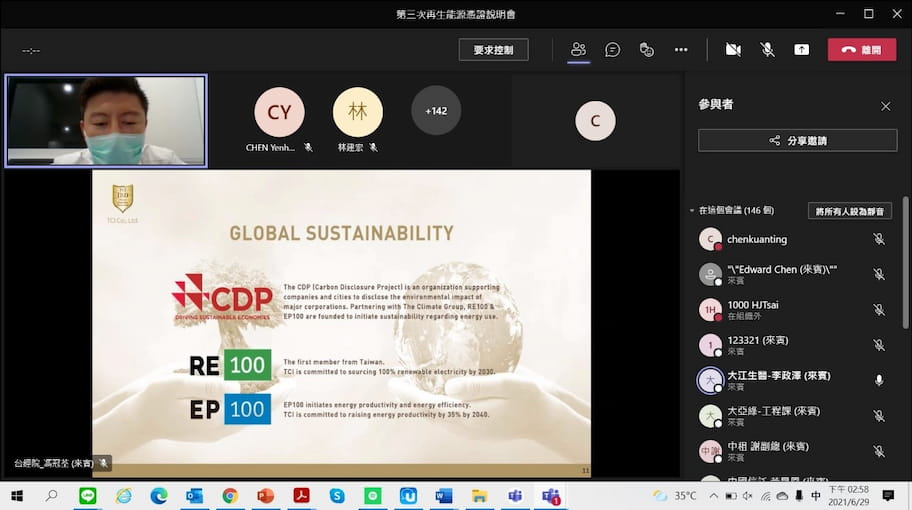Click the speaker's video thumbnail
Image resolution: width=912 pixels, height=510 pixels.
(x=106, y=120)
